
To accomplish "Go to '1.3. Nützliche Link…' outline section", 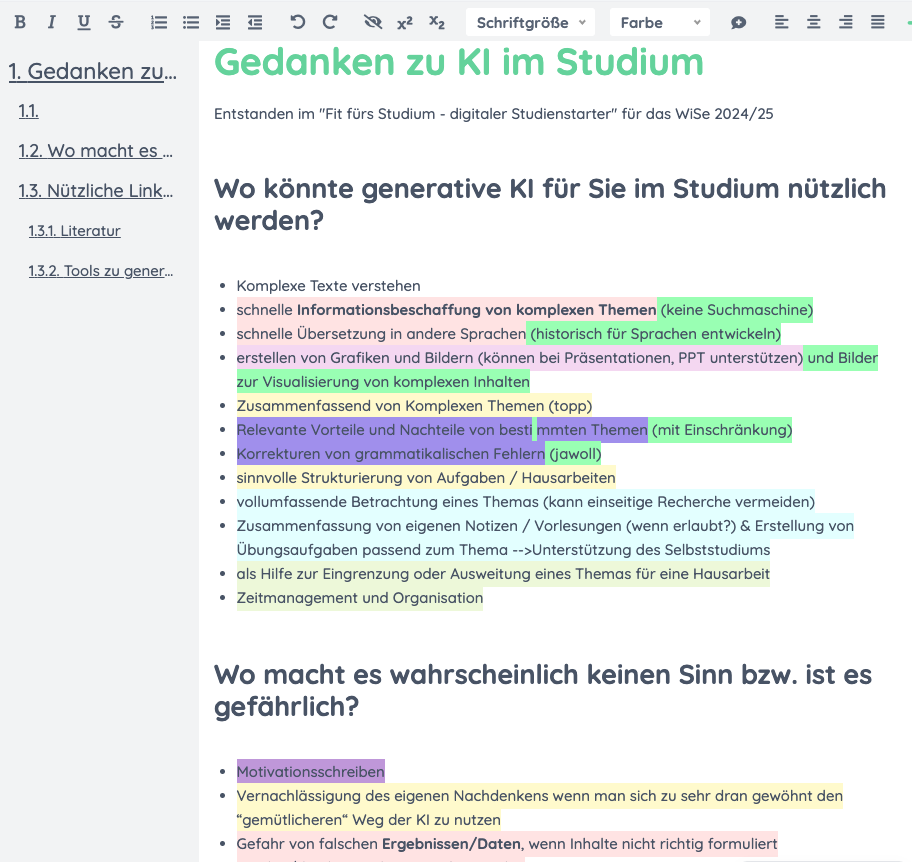I will tap(96, 191).
